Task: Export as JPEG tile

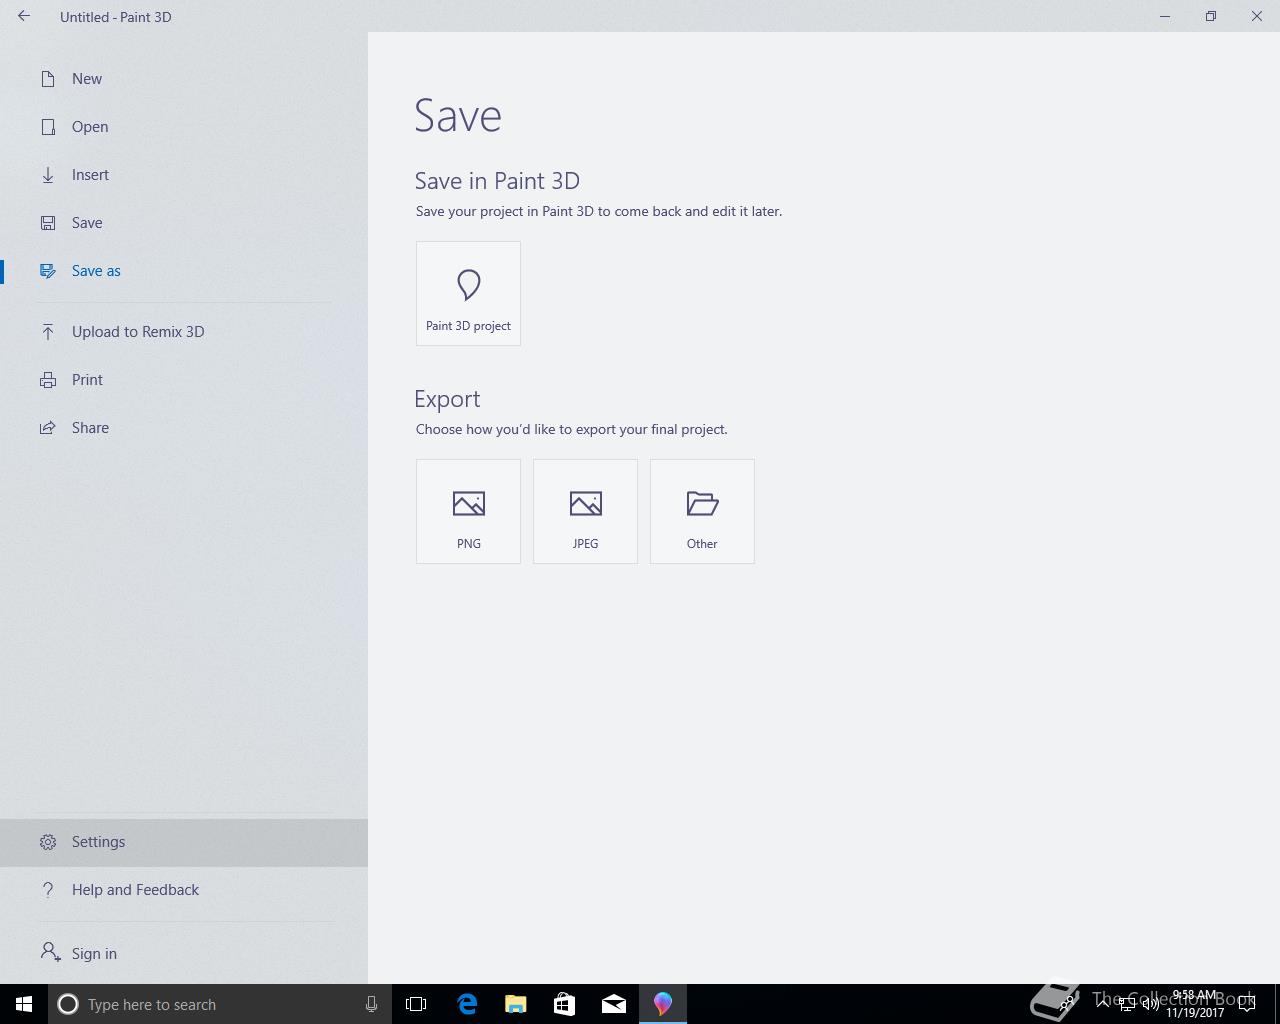Action: click(x=585, y=511)
